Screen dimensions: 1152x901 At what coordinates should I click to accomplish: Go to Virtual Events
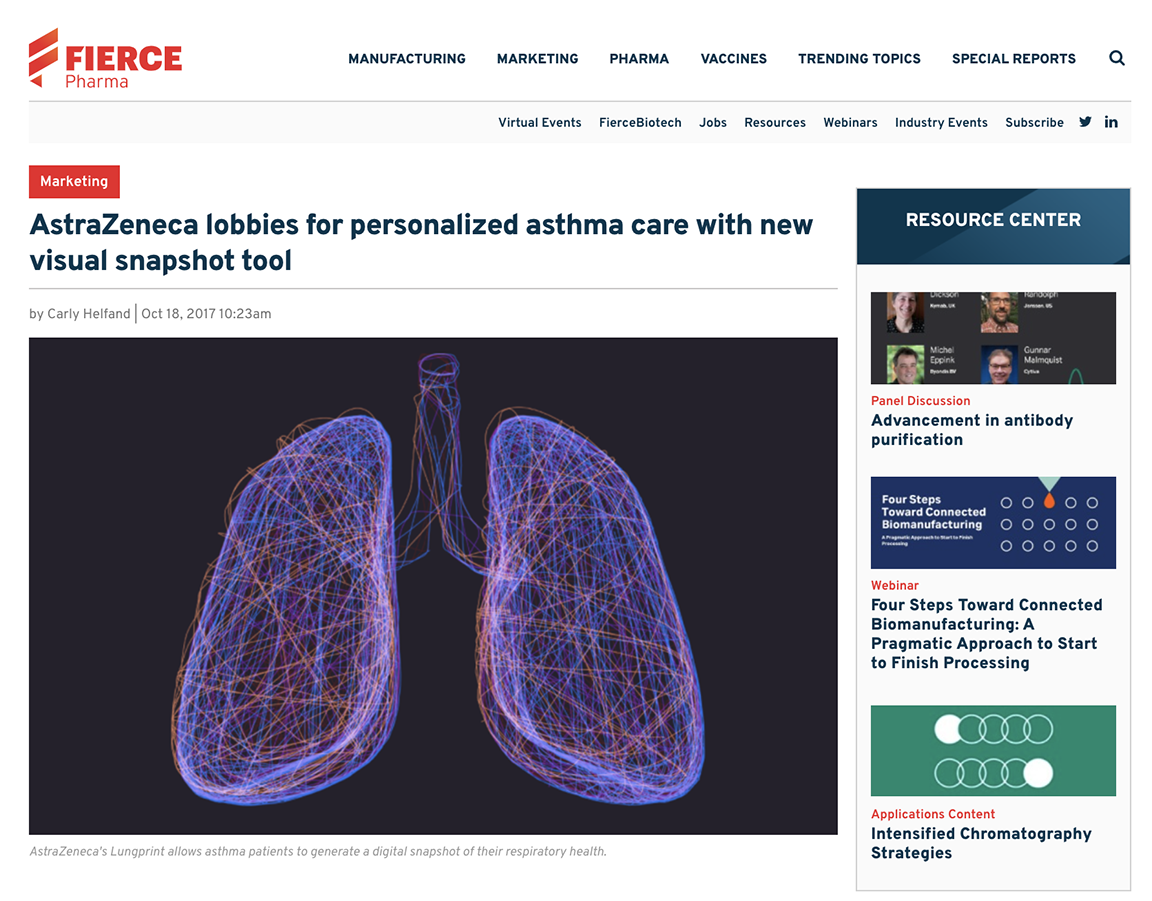pyautogui.click(x=540, y=123)
